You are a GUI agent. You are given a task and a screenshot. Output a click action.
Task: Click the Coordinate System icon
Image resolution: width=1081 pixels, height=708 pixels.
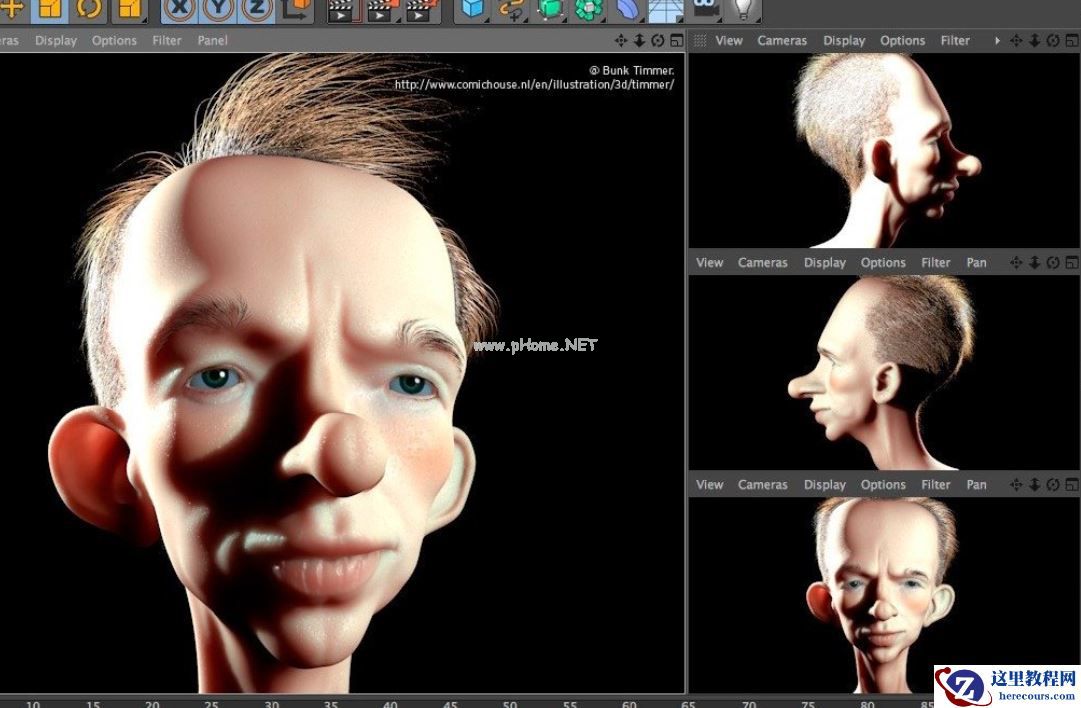[x=297, y=10]
